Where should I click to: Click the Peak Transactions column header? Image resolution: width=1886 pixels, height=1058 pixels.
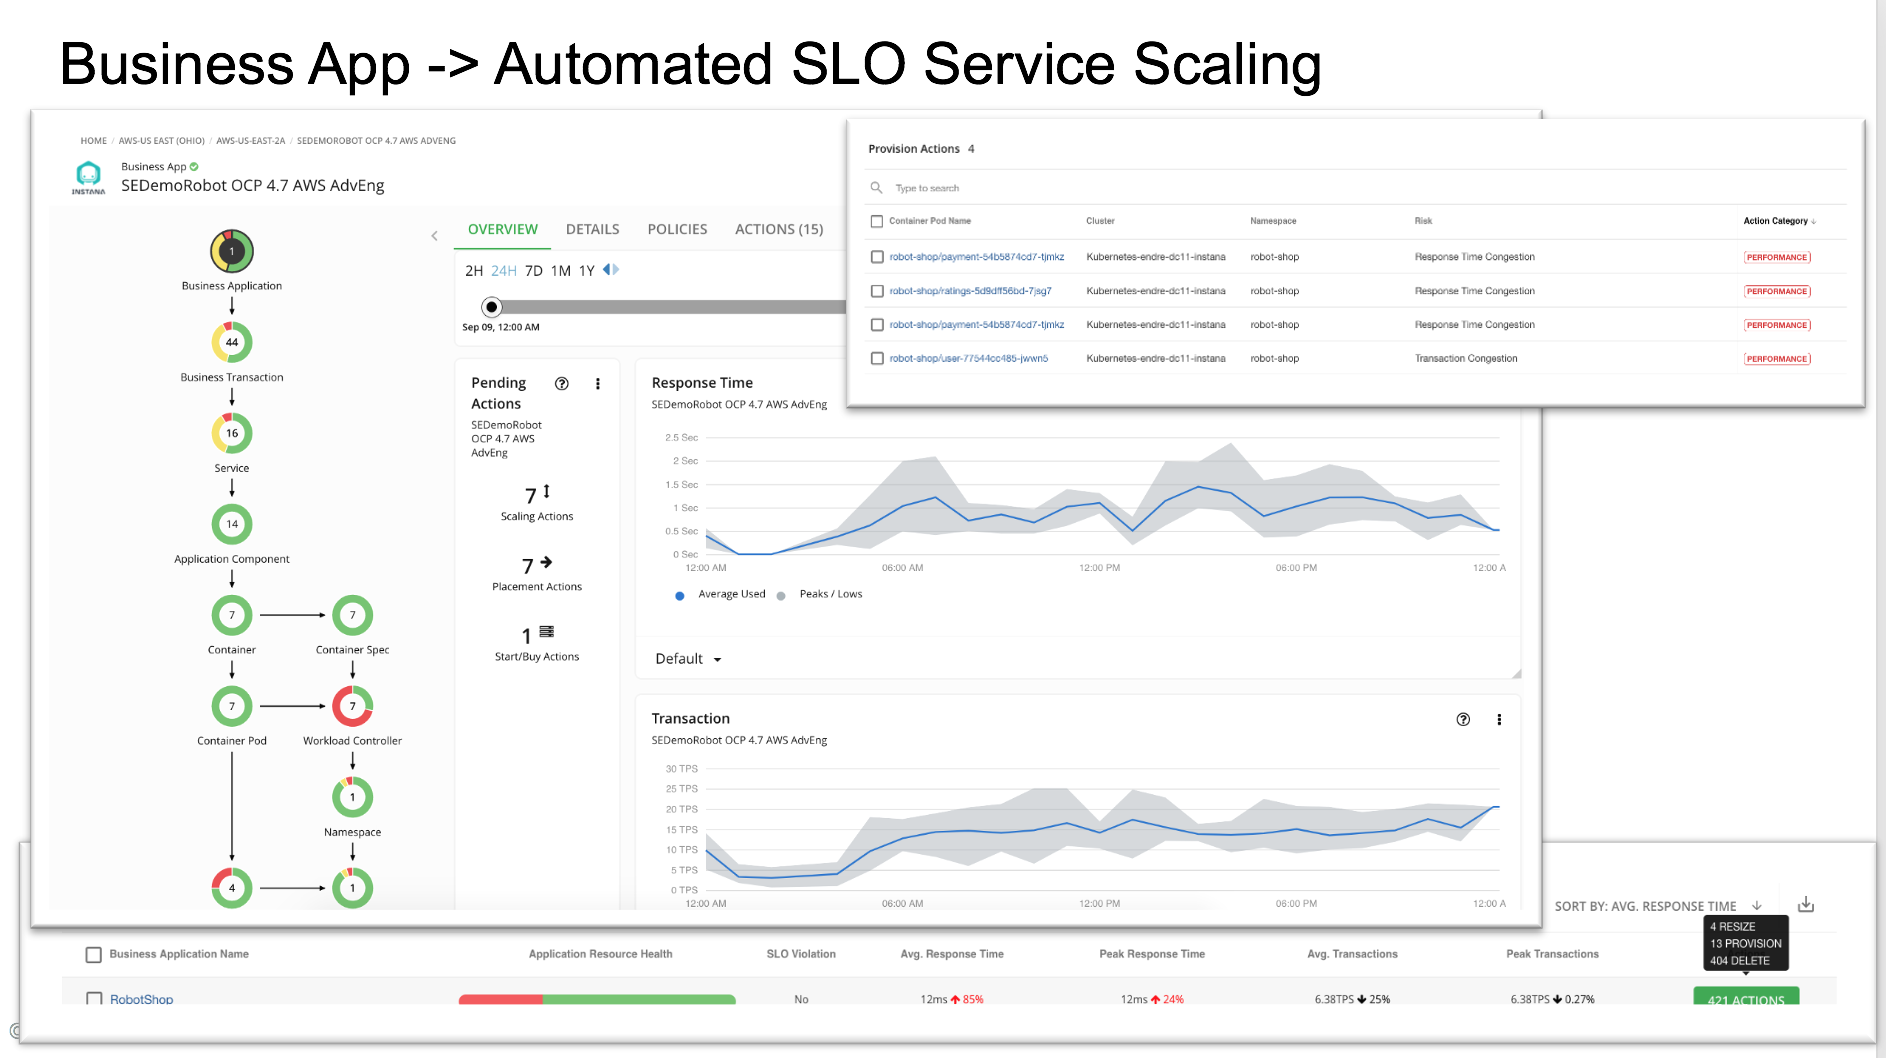1552,954
